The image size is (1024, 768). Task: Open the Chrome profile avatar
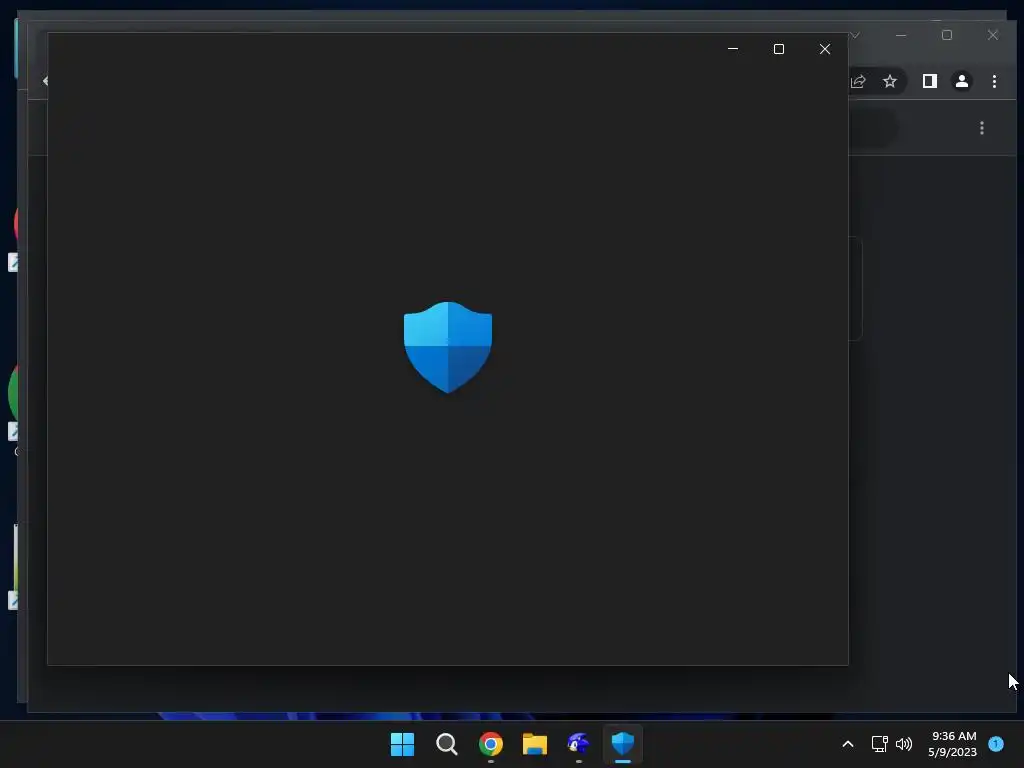coord(961,81)
